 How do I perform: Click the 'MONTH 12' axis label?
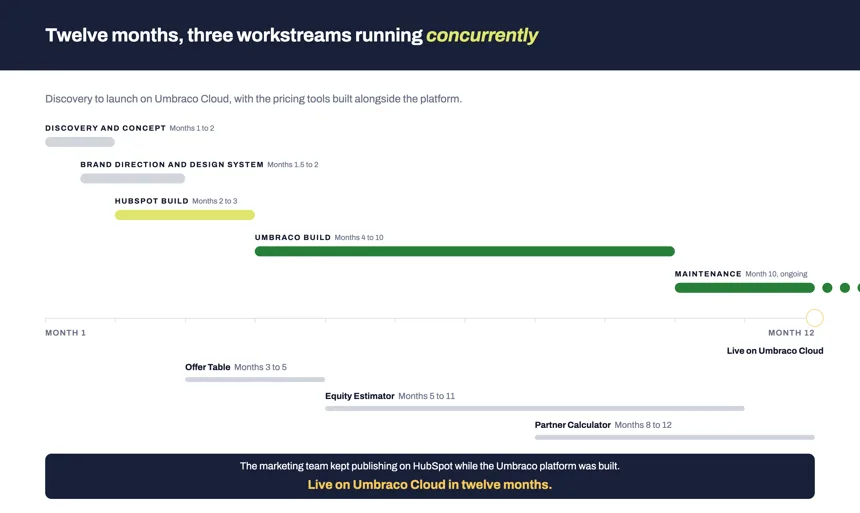coord(791,333)
